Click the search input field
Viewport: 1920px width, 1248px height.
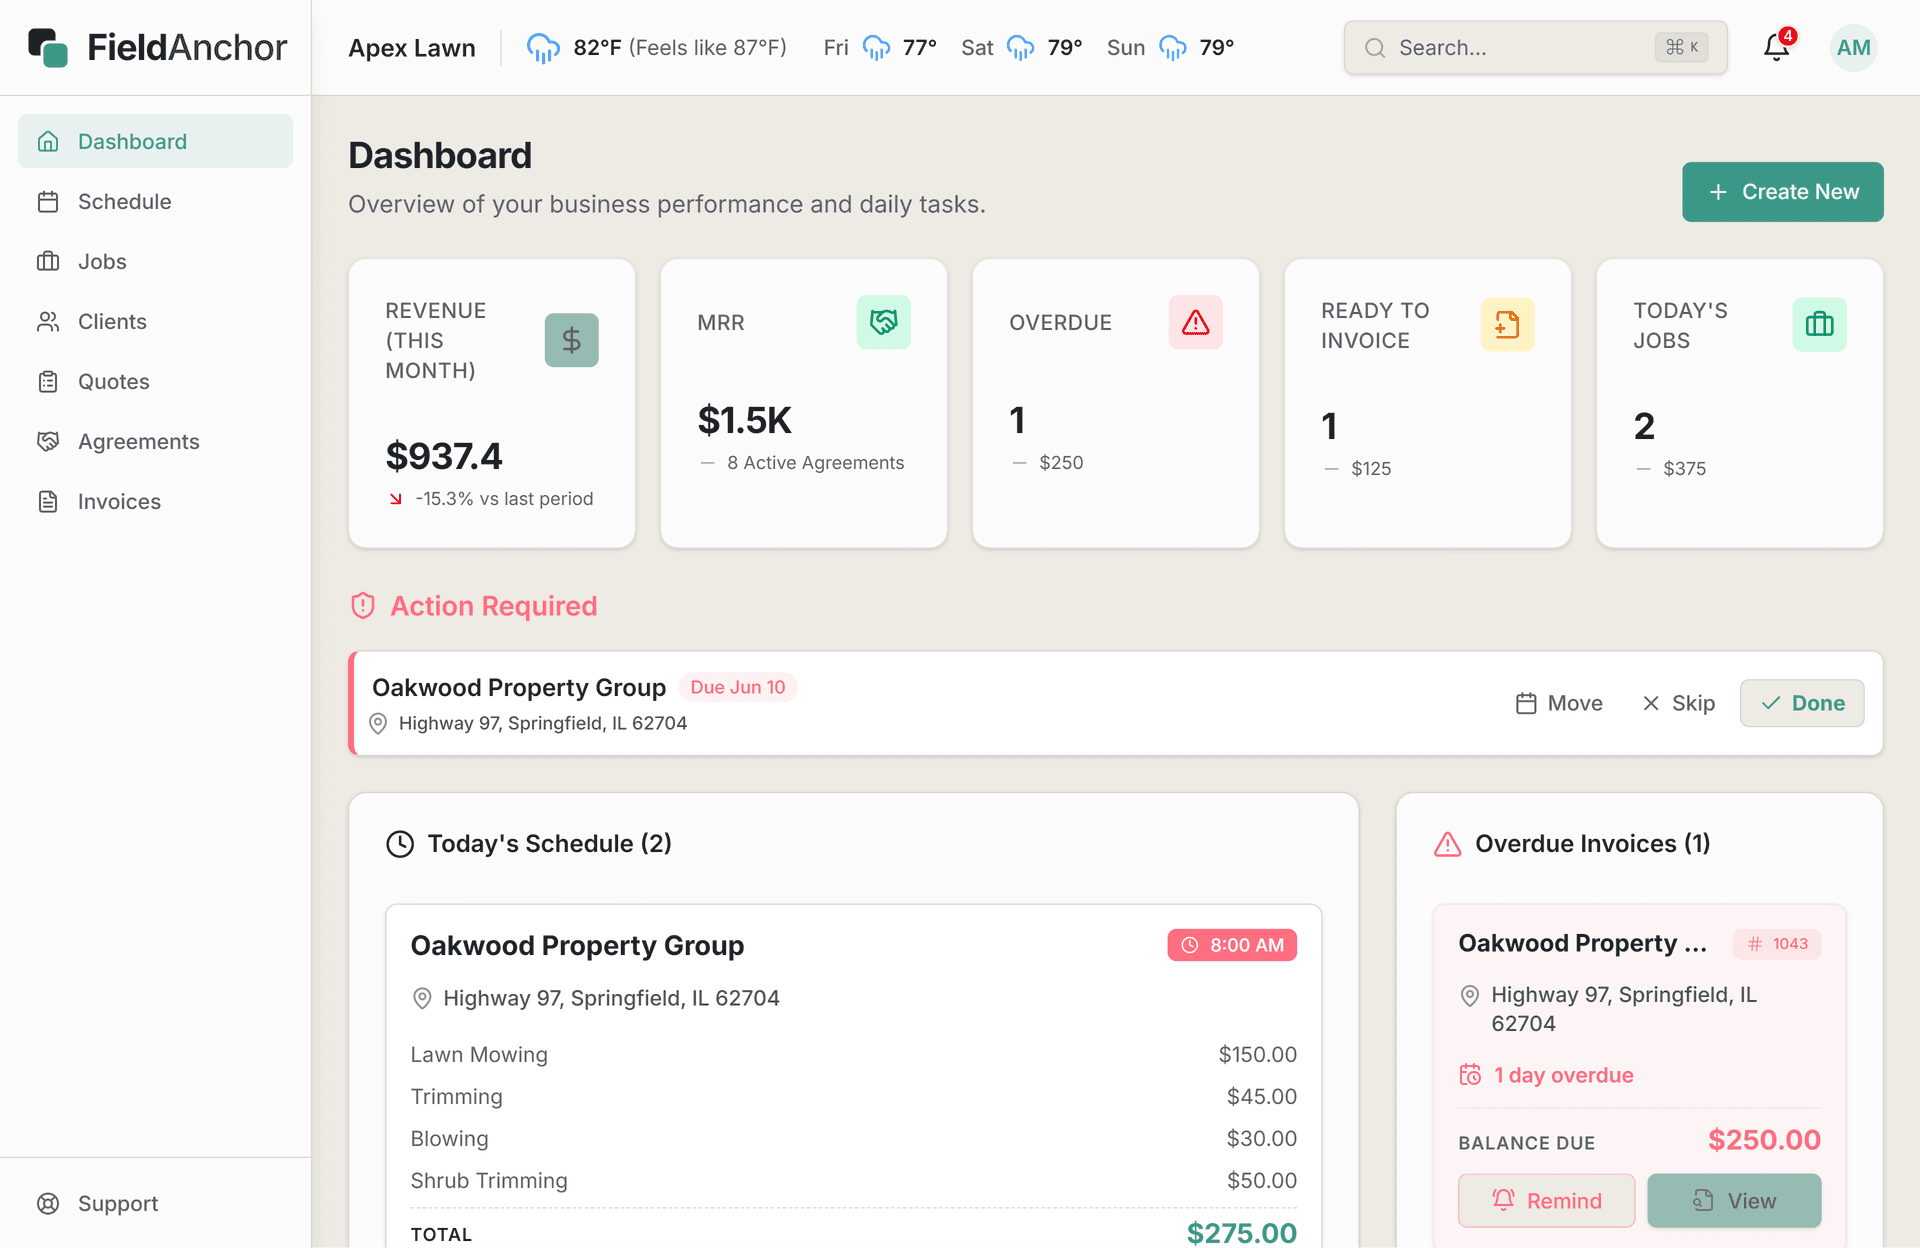1520,47
